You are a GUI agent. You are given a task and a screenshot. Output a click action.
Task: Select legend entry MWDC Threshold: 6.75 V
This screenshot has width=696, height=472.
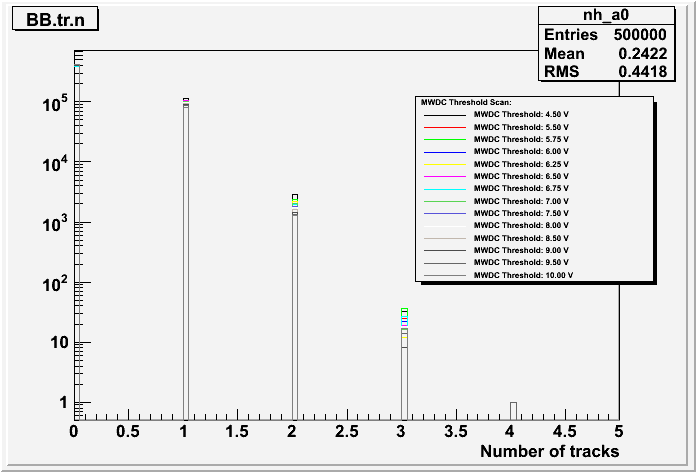pos(521,188)
